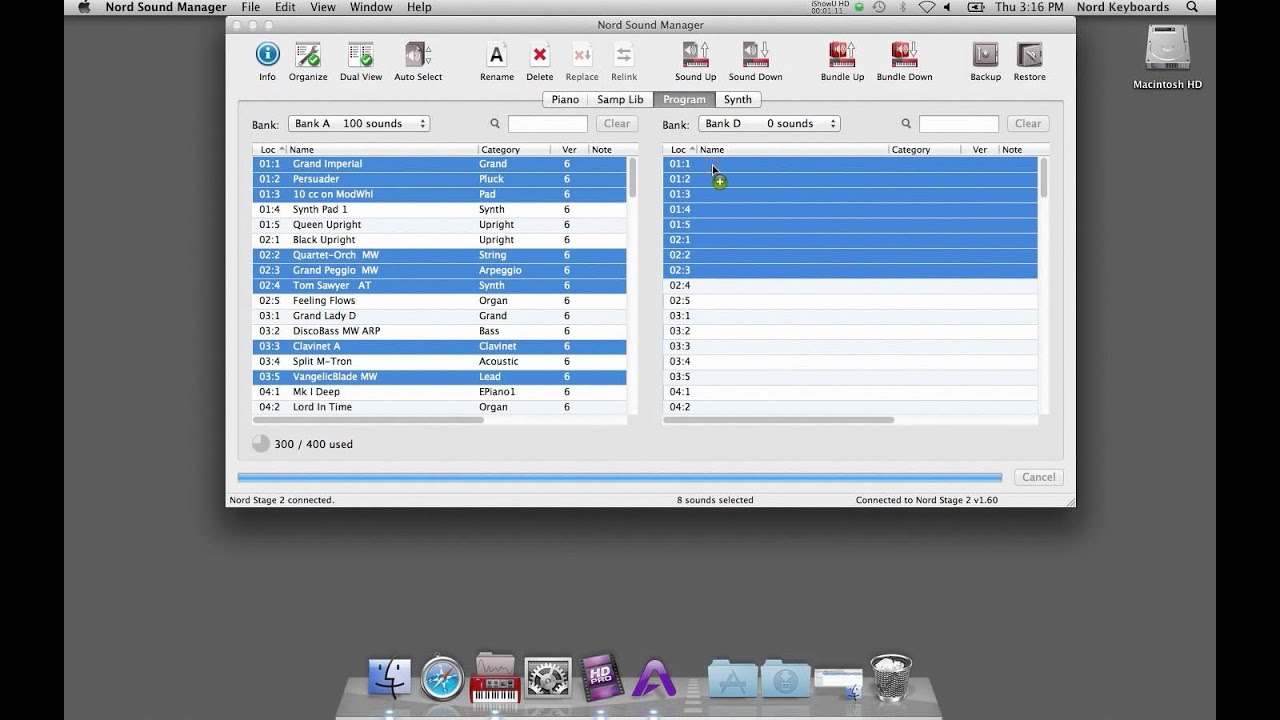Switch to the Piano tab

point(565,99)
